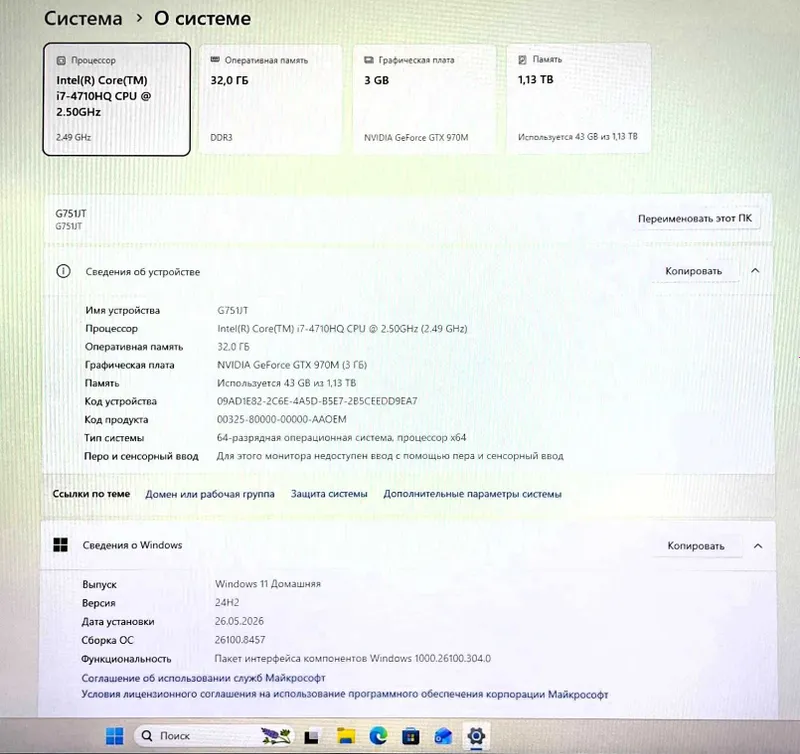The height and width of the screenshot is (754, 800).
Task: Open Microsoft Store taskbar icon
Action: 411,736
